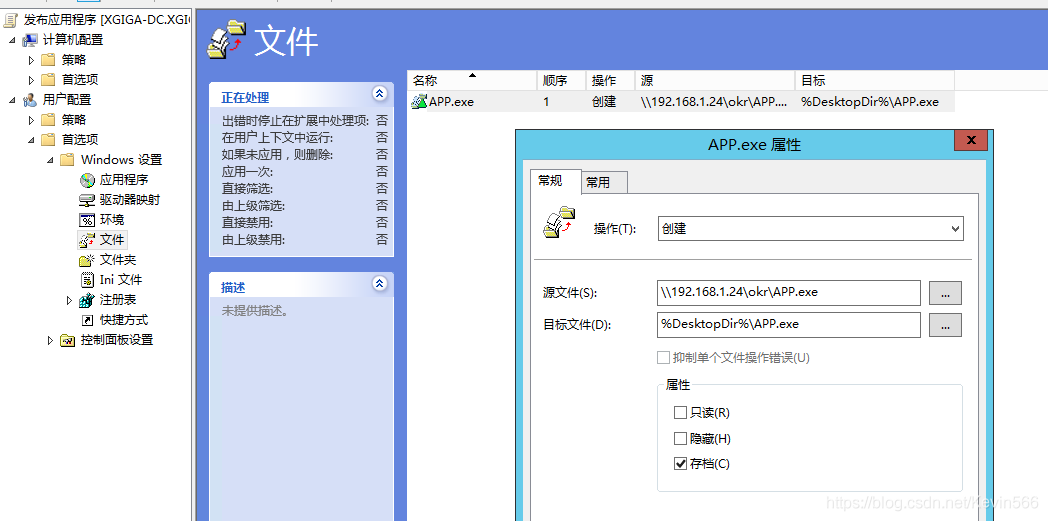This screenshot has height=521, width=1048.
Task: Click the 首选项 folder icon under 用户配置
Action: [48, 140]
